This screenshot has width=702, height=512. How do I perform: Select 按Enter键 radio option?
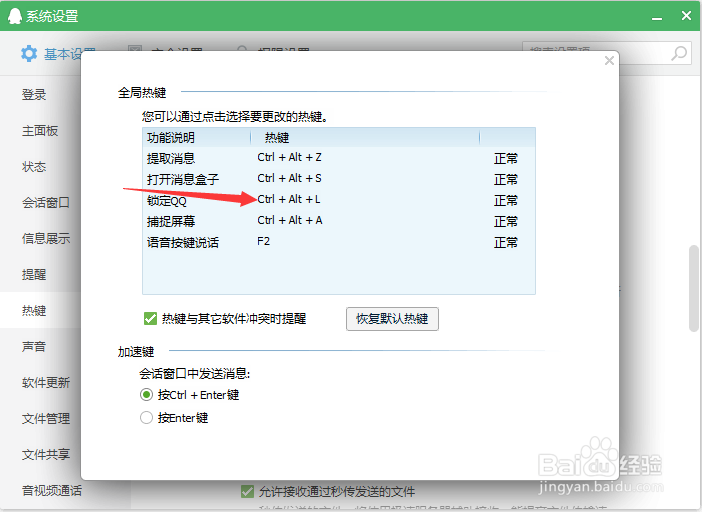pos(146,418)
